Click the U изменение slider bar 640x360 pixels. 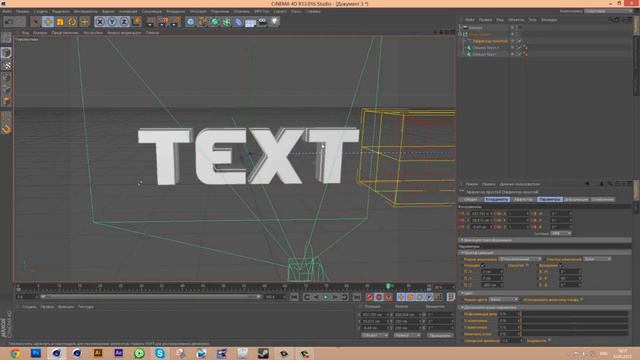click(x=575, y=320)
